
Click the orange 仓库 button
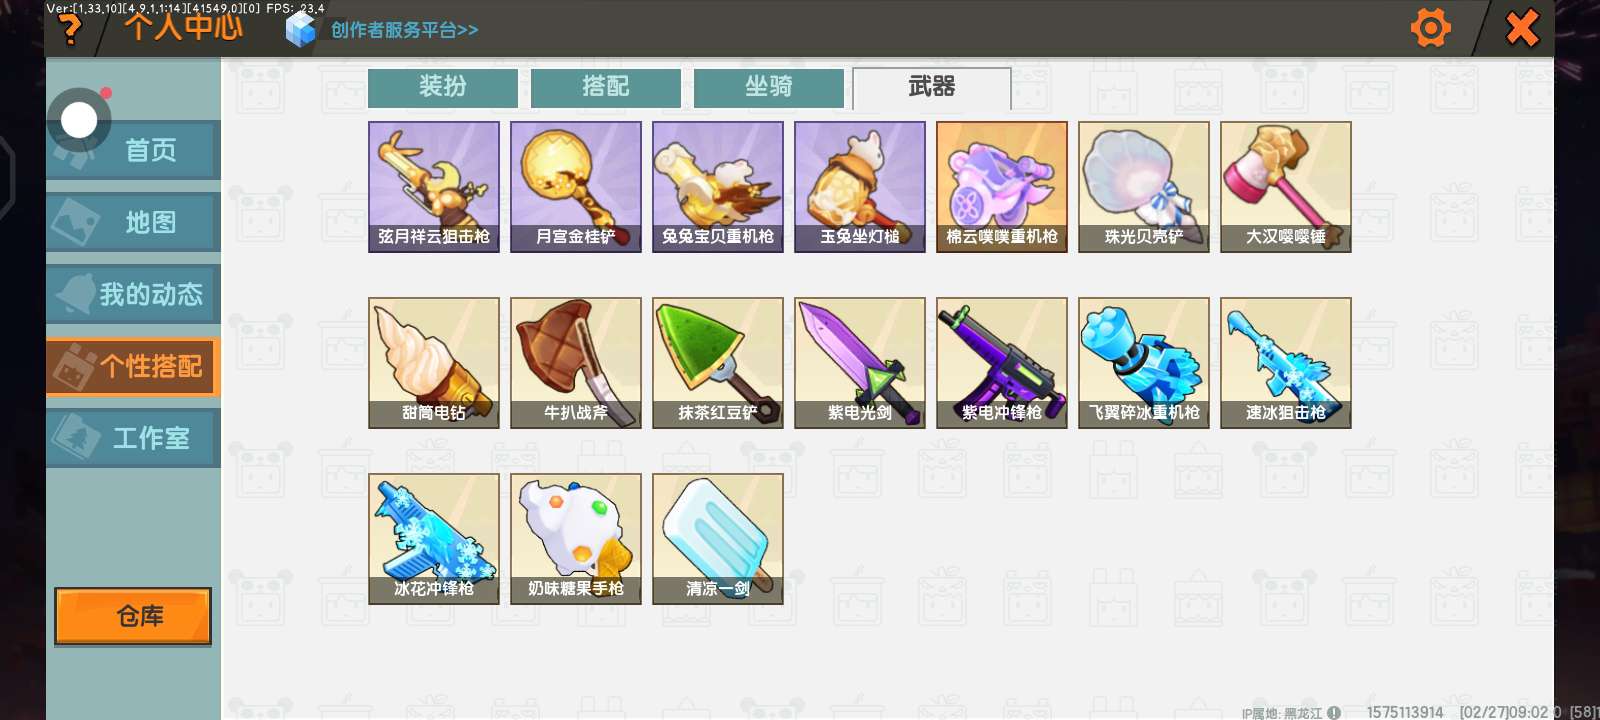tap(133, 616)
